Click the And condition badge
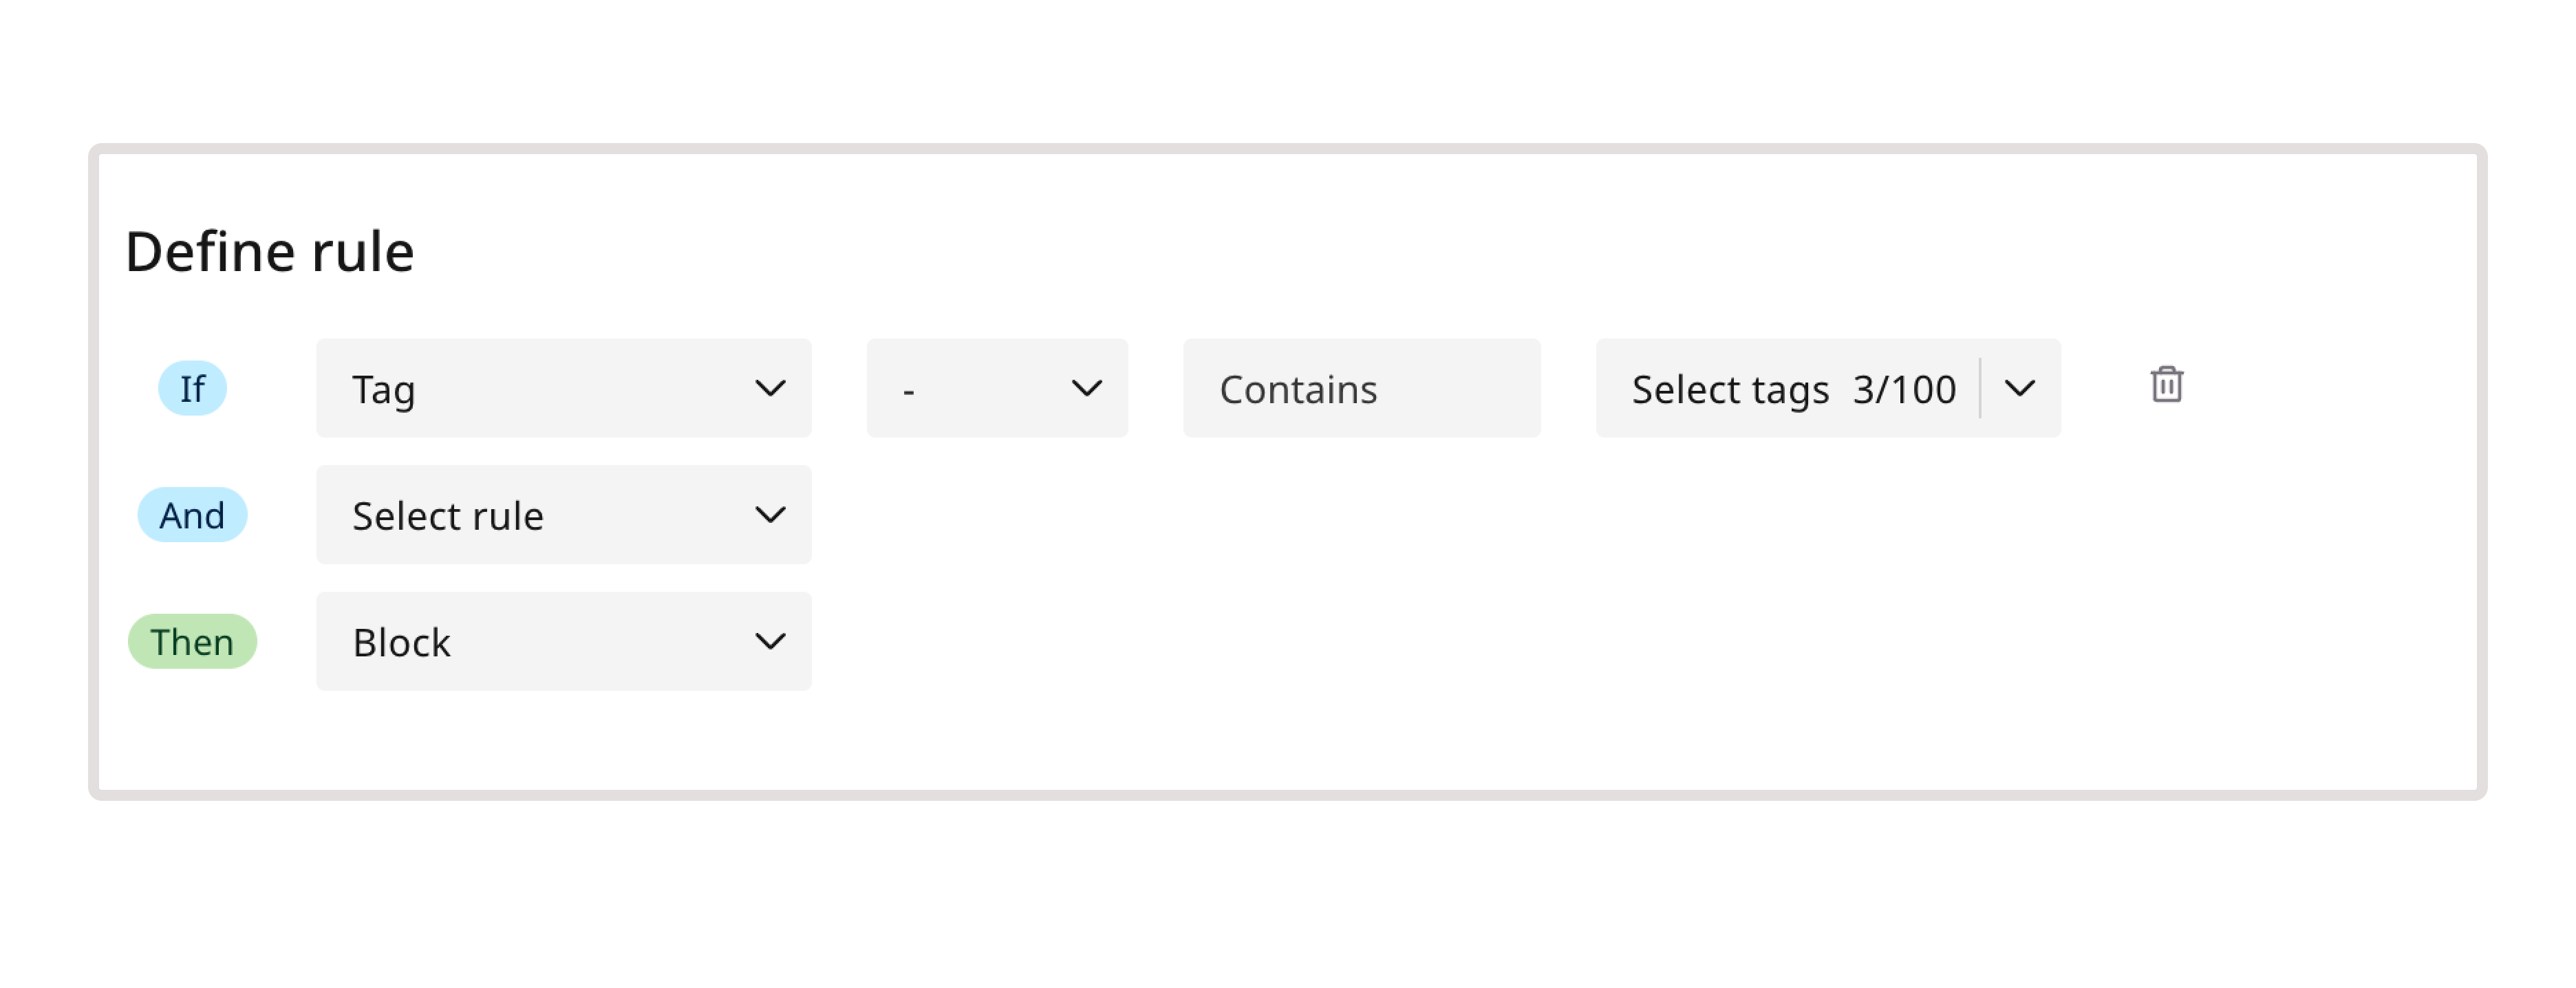The image size is (2576, 988). pos(192,515)
